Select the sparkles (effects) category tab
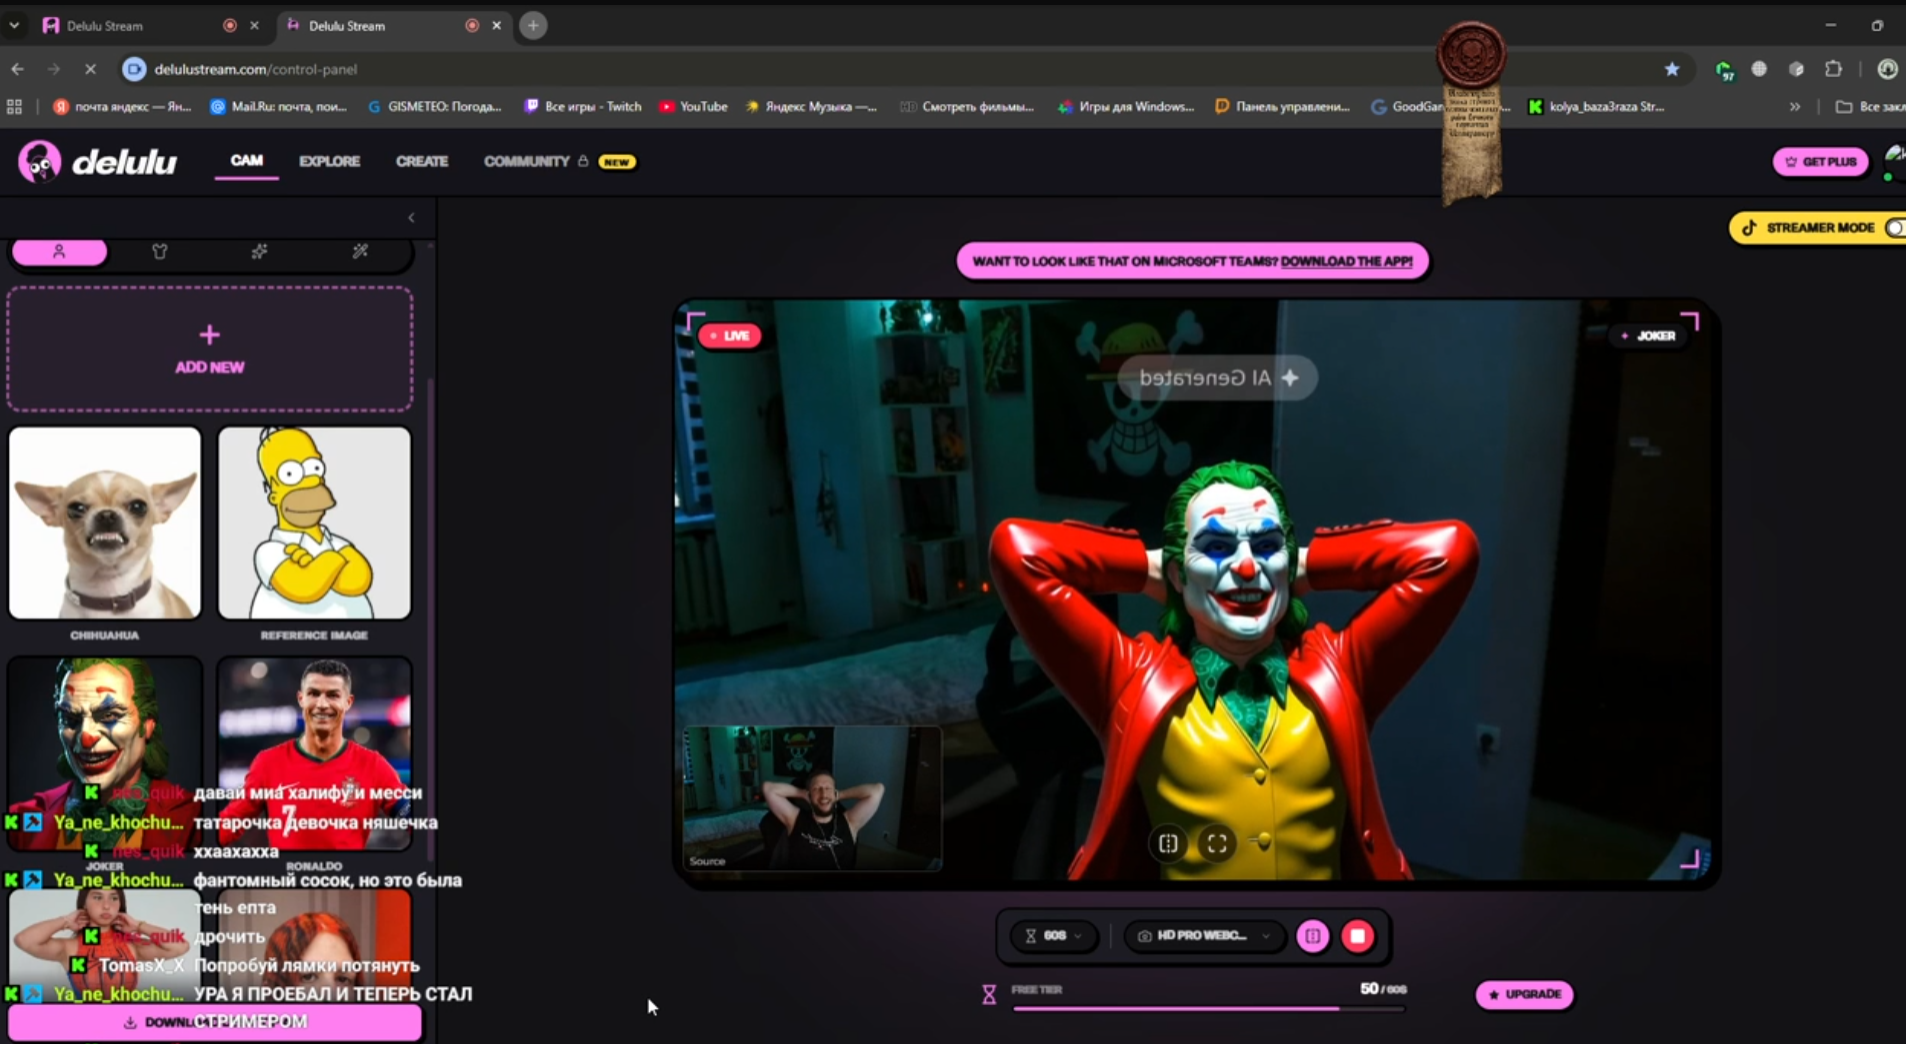1906x1044 pixels. [259, 252]
